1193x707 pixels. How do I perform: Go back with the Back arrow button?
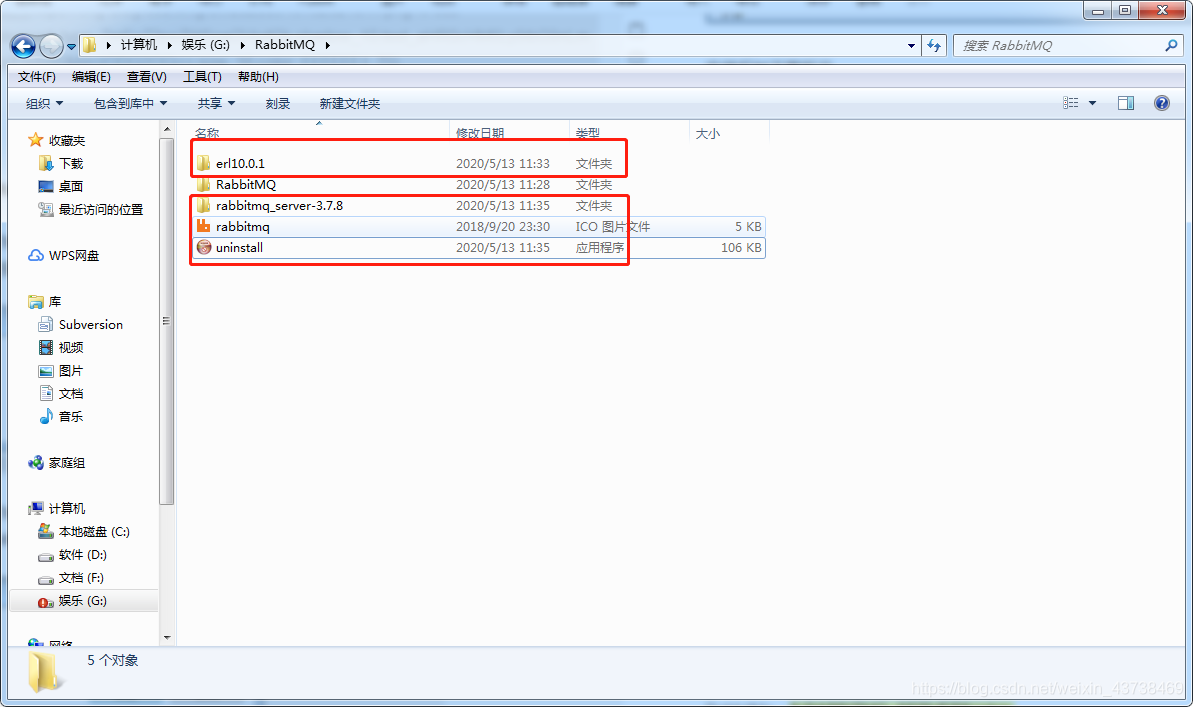click(x=23, y=46)
